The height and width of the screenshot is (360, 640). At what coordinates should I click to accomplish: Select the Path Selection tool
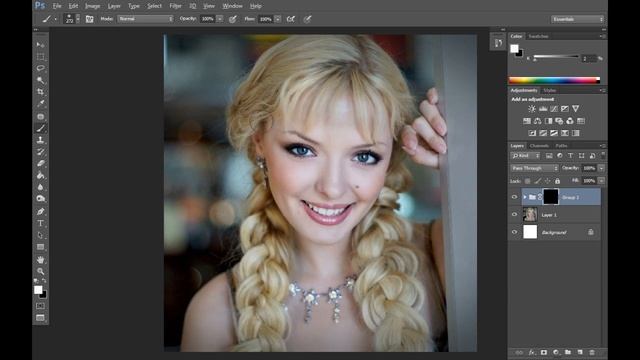click(x=40, y=235)
